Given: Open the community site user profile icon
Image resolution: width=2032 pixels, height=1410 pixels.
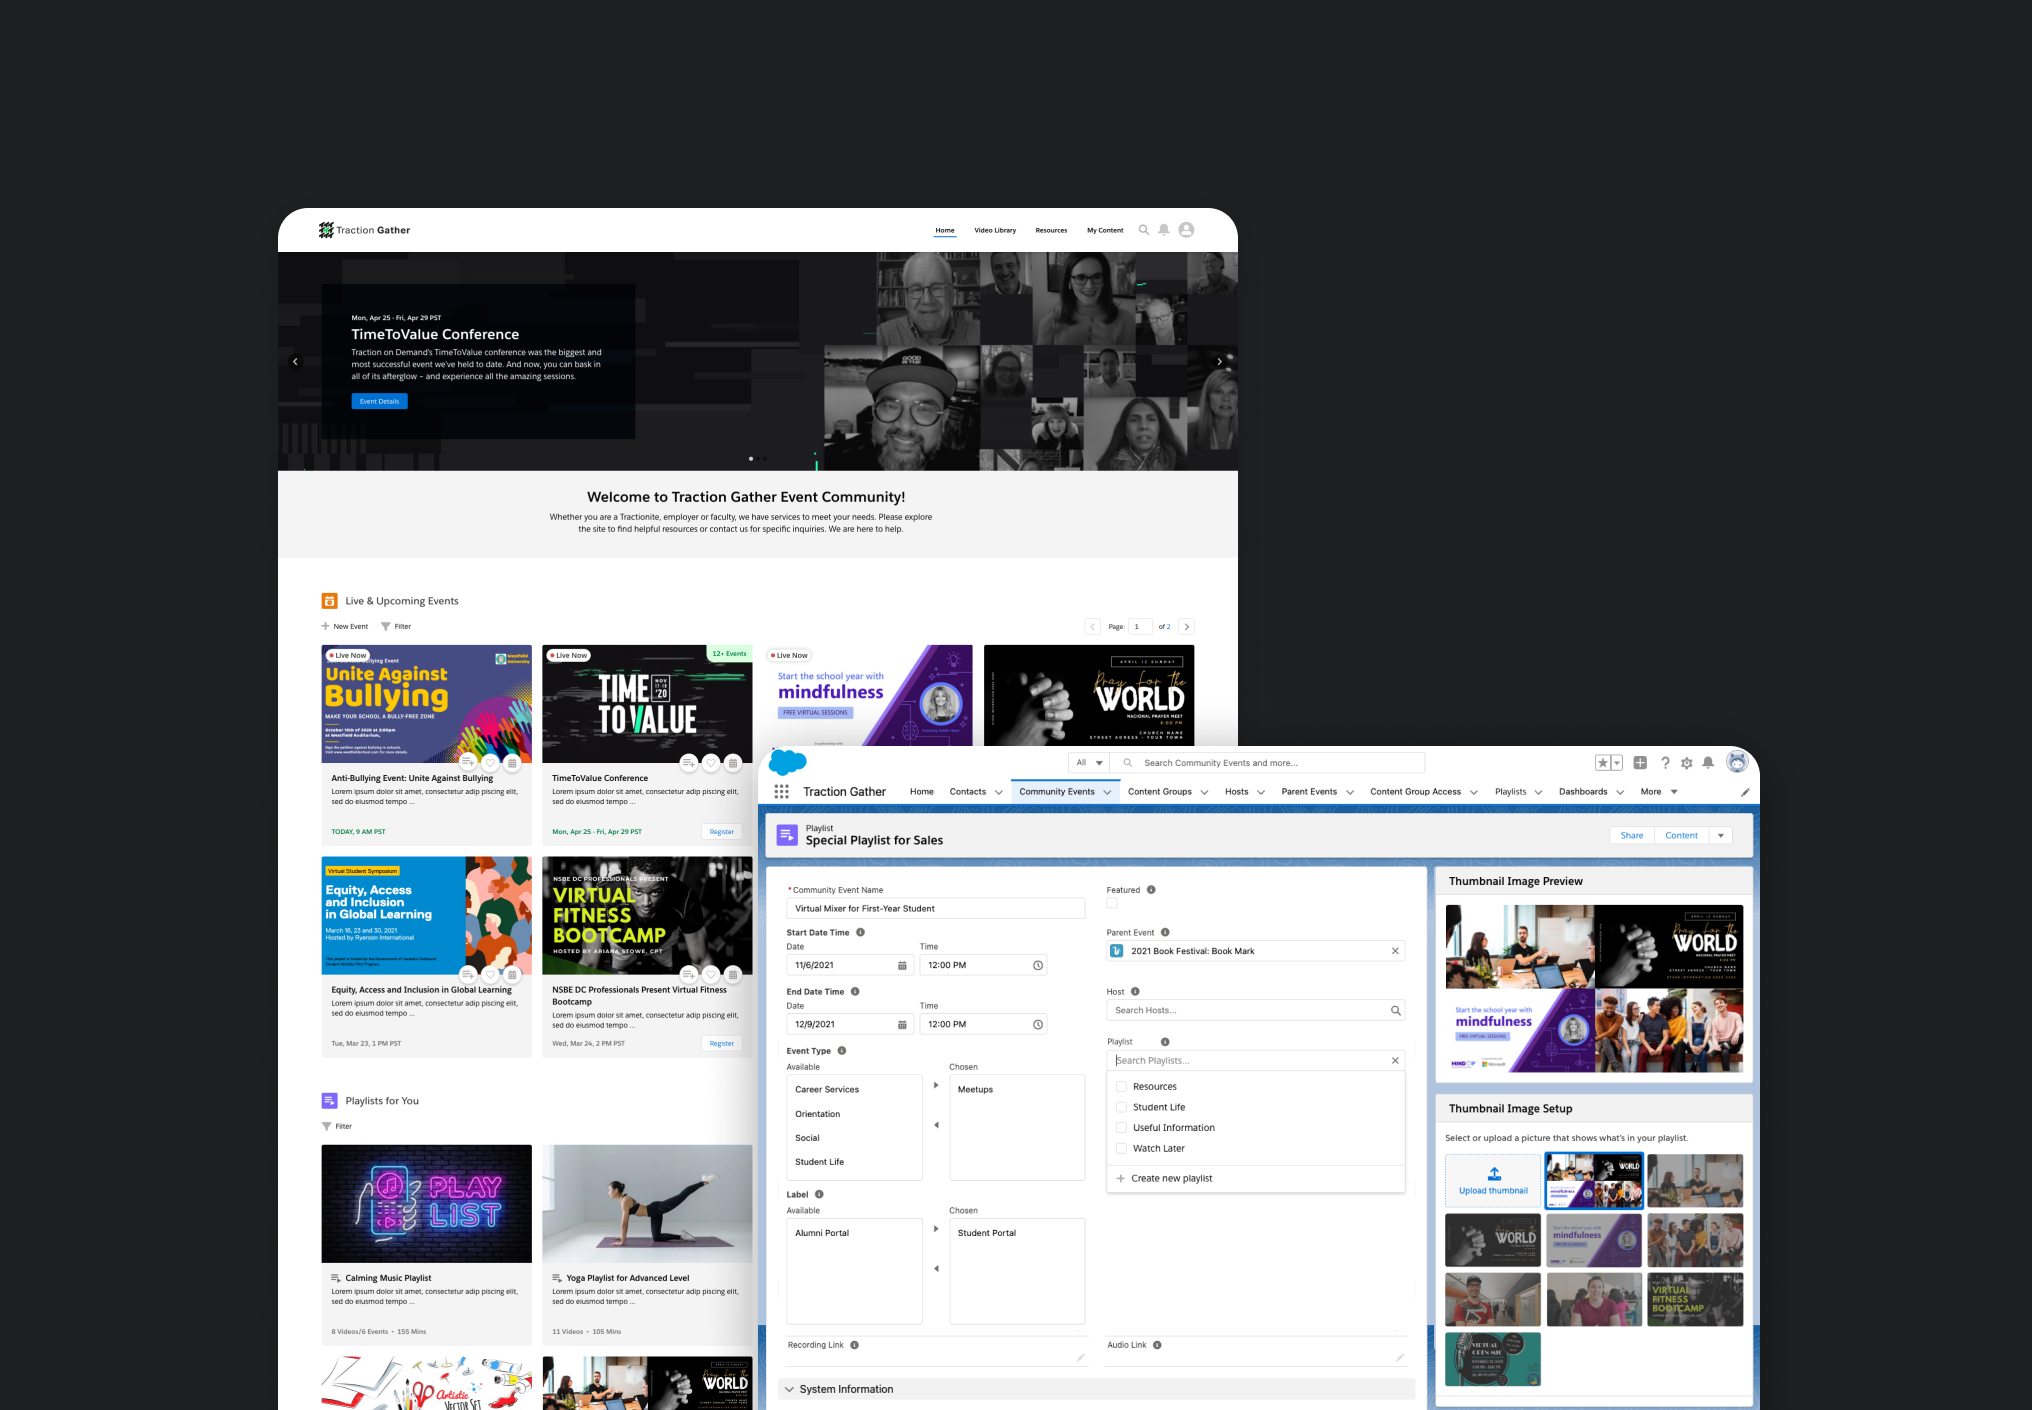Looking at the screenshot, I should (x=1186, y=230).
